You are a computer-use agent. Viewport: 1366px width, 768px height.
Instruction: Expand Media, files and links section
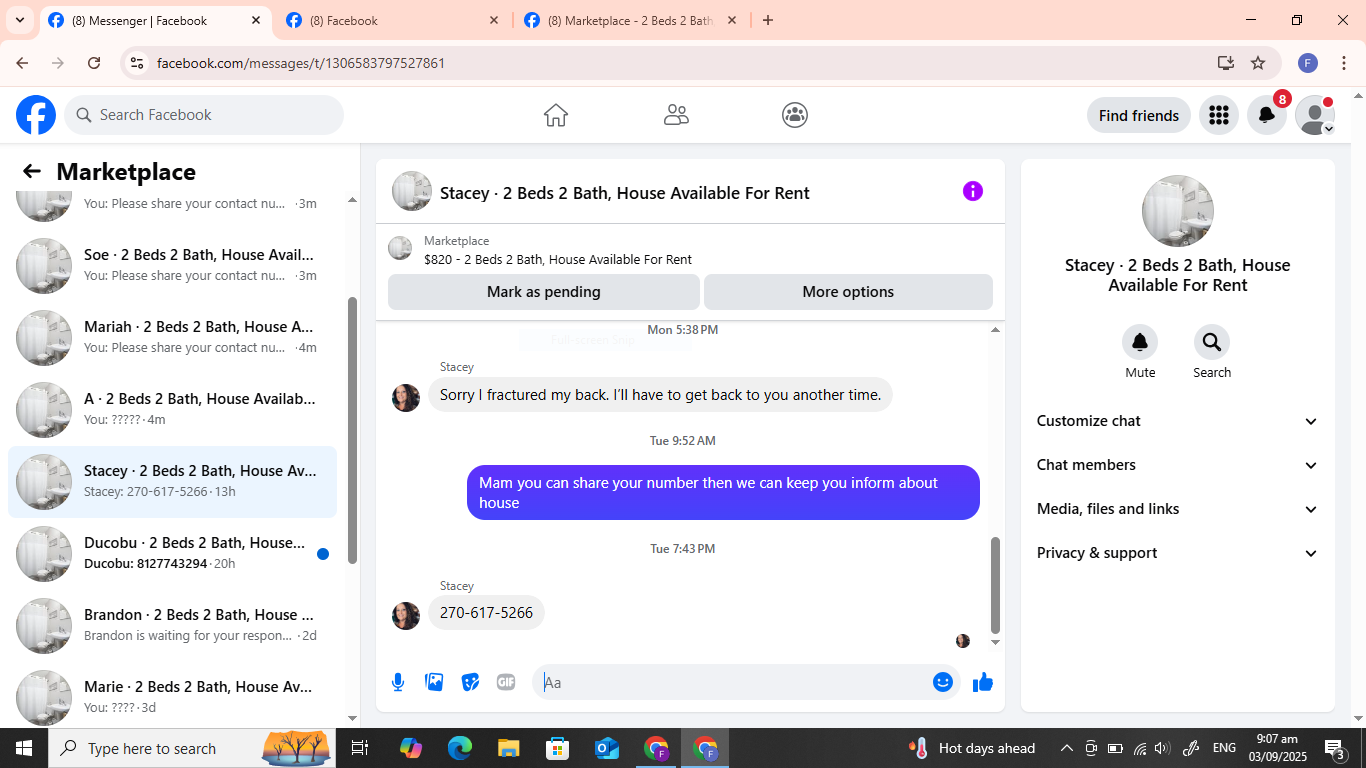[1178, 509]
